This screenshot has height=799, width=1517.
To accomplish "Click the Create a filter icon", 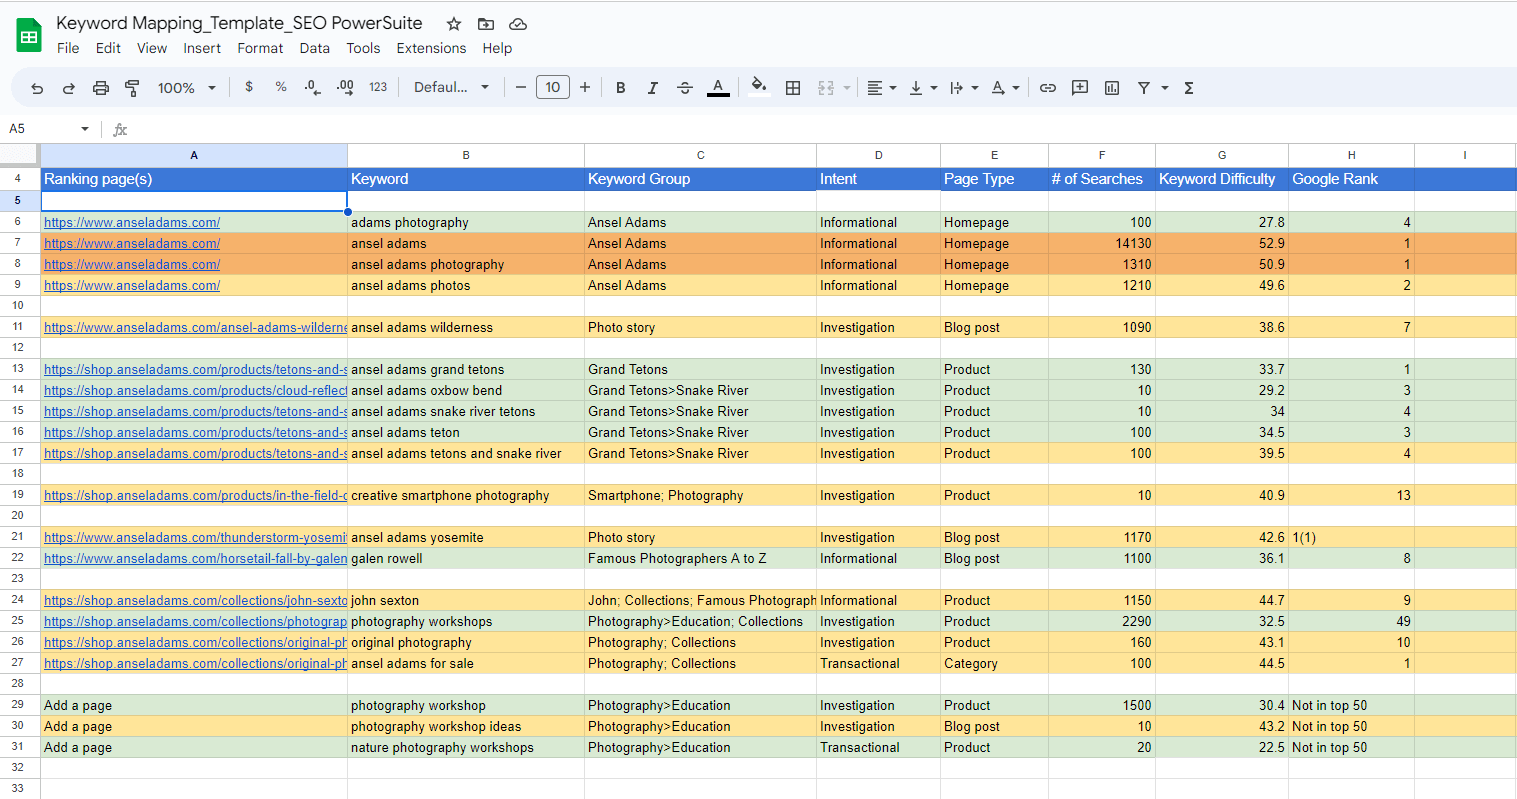I will [1144, 88].
